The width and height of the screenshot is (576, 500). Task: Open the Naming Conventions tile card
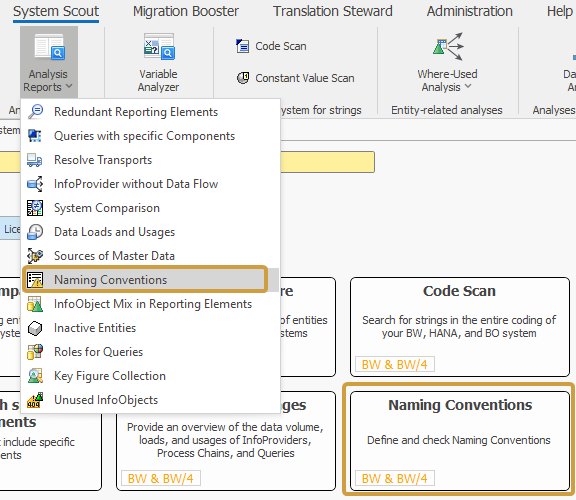coord(460,441)
